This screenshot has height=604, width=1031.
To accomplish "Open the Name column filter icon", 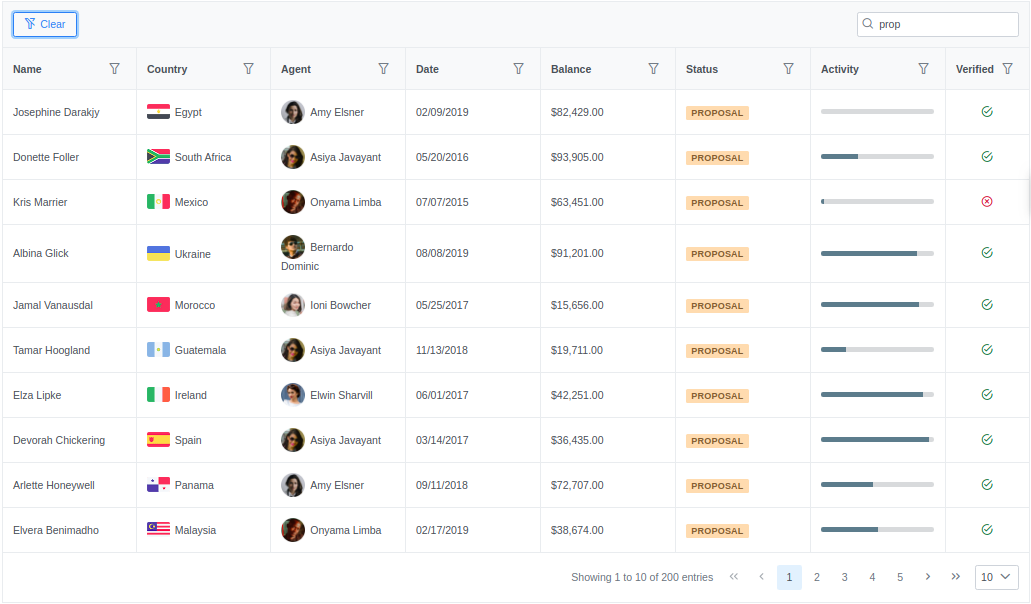I will (x=114, y=69).
